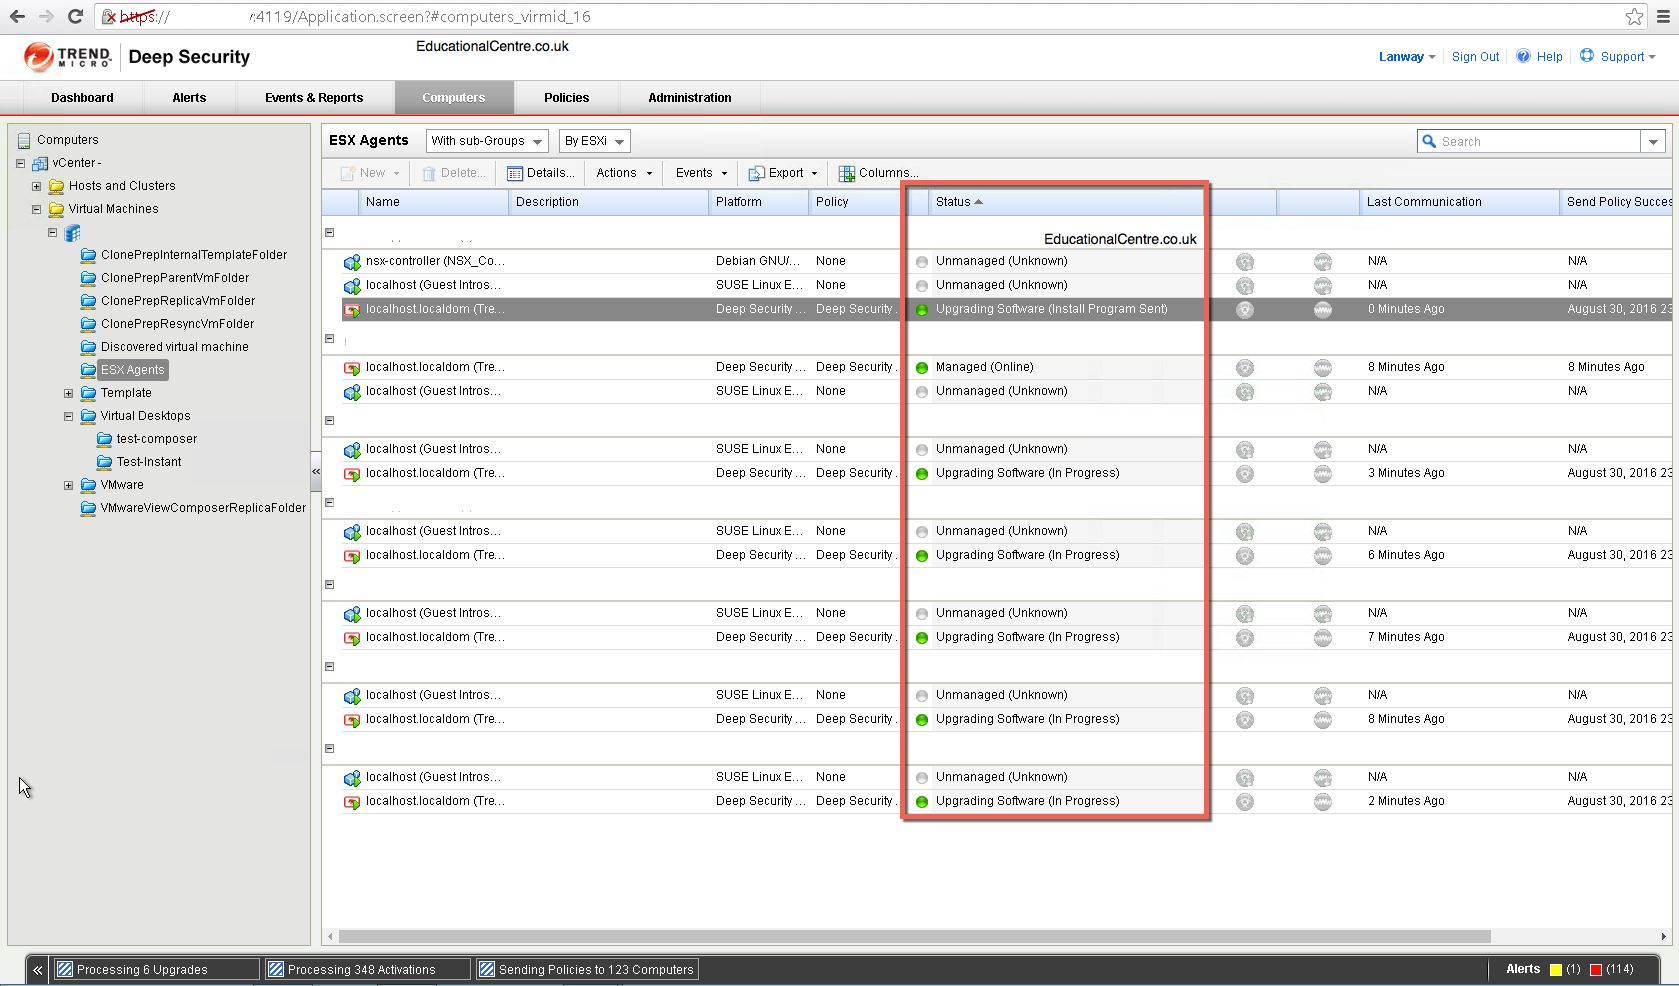Expand the Template folder node
The image size is (1679, 986).
68,393
